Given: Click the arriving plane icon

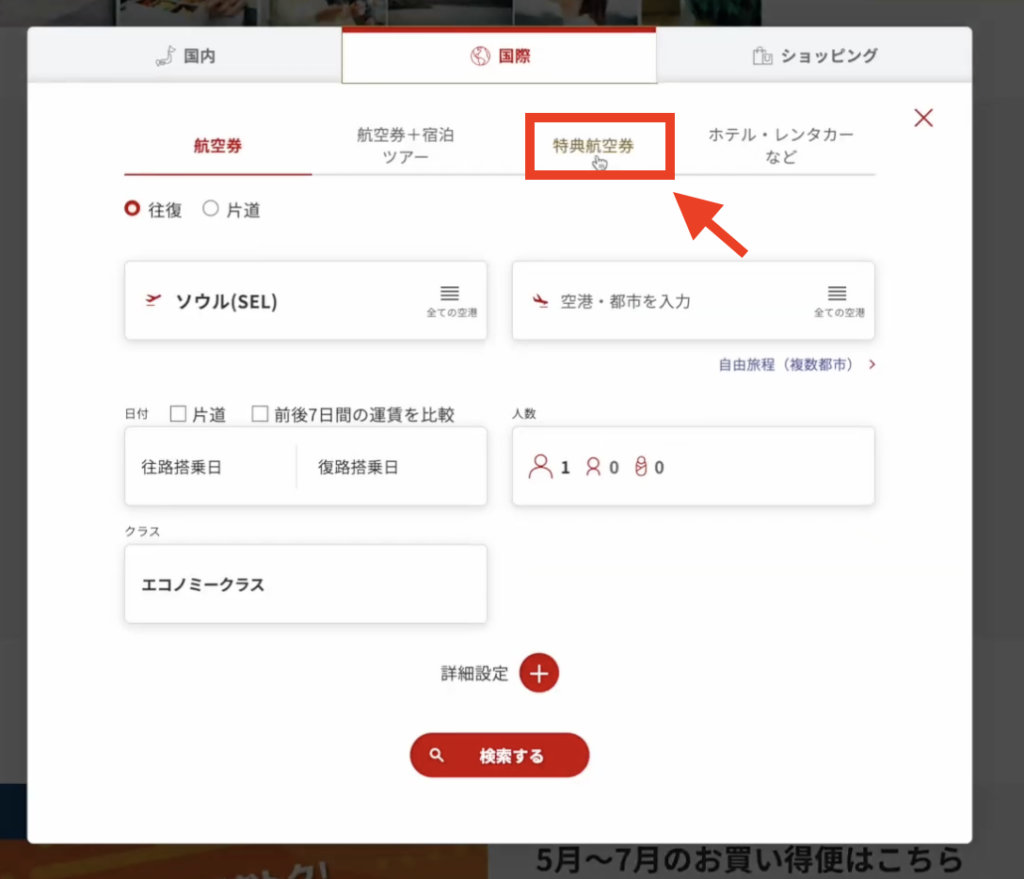Looking at the screenshot, I should pyautogui.click(x=540, y=300).
